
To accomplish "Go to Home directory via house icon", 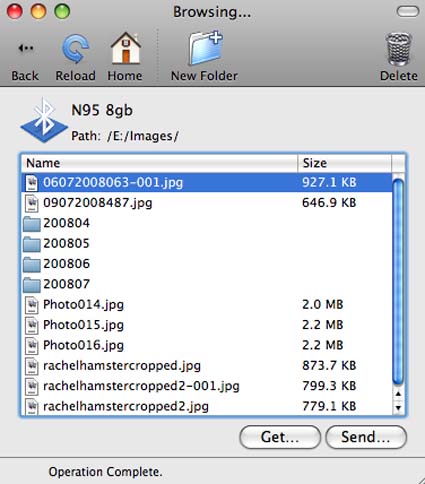I will coord(126,48).
